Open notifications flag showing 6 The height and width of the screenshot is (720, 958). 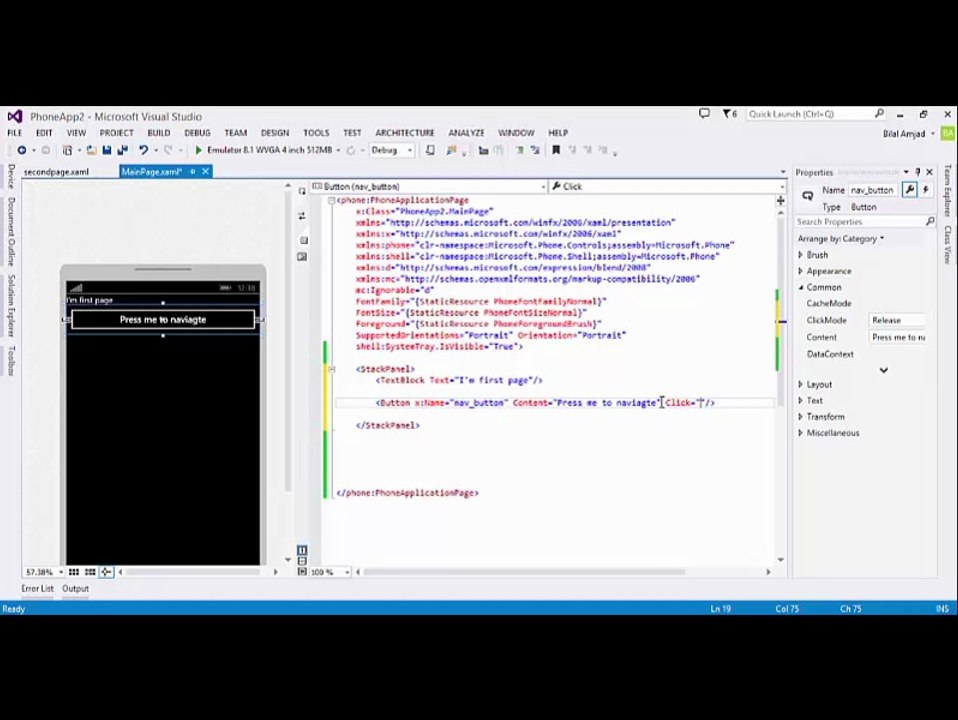[x=730, y=114]
